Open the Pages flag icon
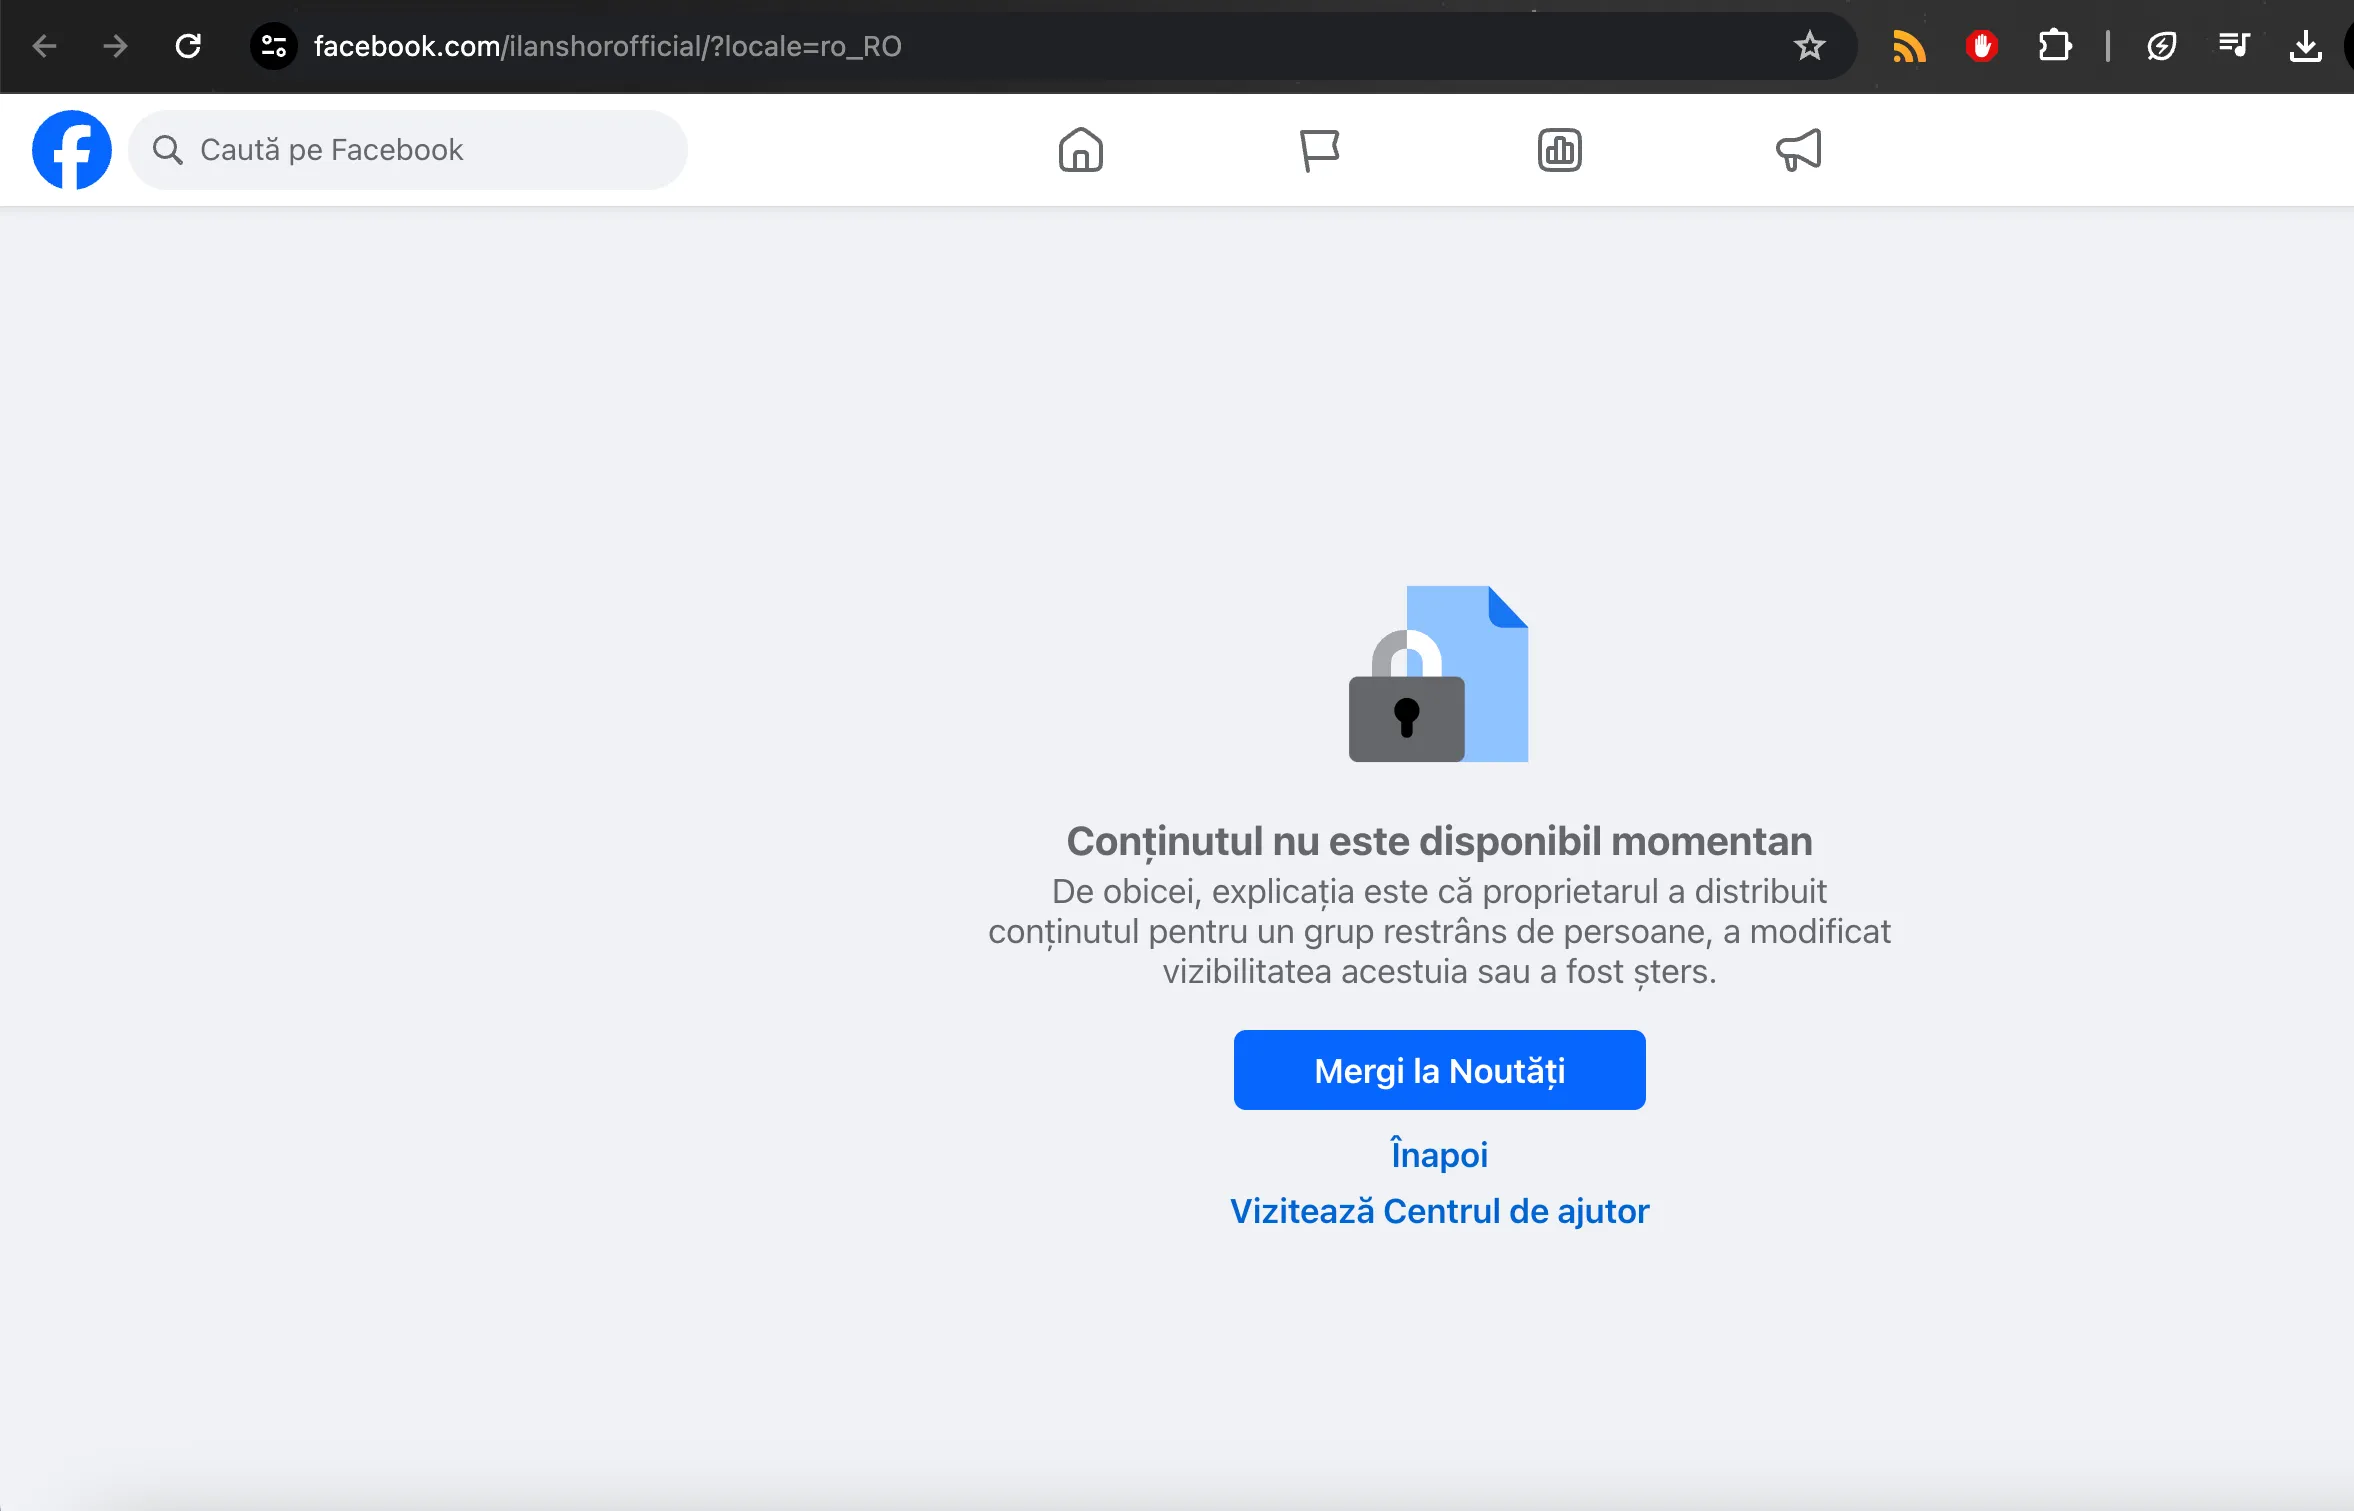The image size is (2354, 1511). tap(1319, 150)
